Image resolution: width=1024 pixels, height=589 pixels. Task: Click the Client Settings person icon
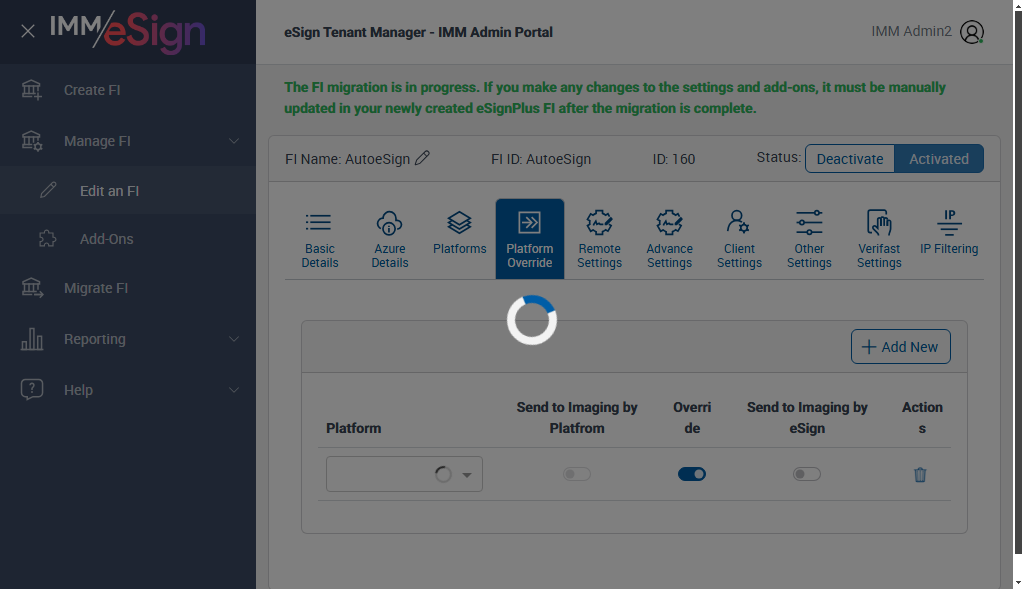pyautogui.click(x=738, y=222)
